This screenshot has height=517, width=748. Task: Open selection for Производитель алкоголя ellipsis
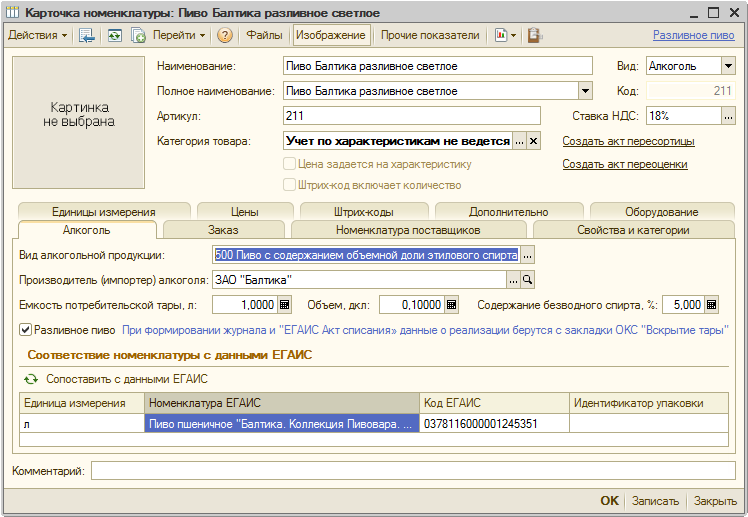pyautogui.click(x=513, y=280)
